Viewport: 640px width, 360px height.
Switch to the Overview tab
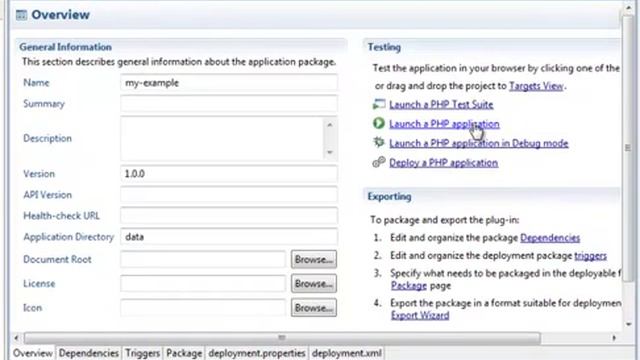tap(33, 353)
